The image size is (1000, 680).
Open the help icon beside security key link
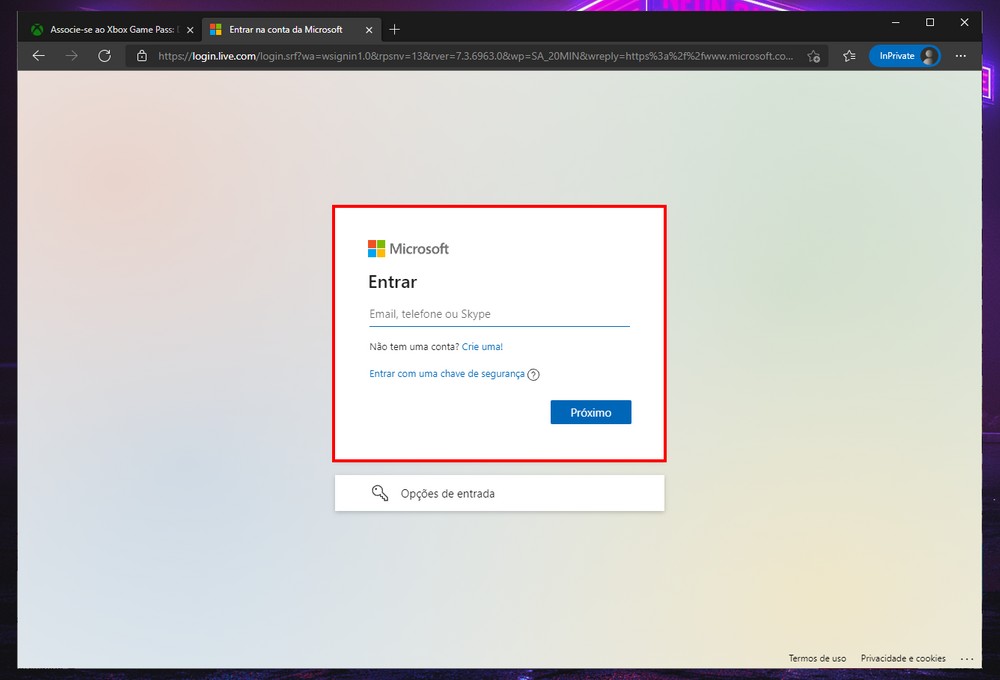[533, 375]
